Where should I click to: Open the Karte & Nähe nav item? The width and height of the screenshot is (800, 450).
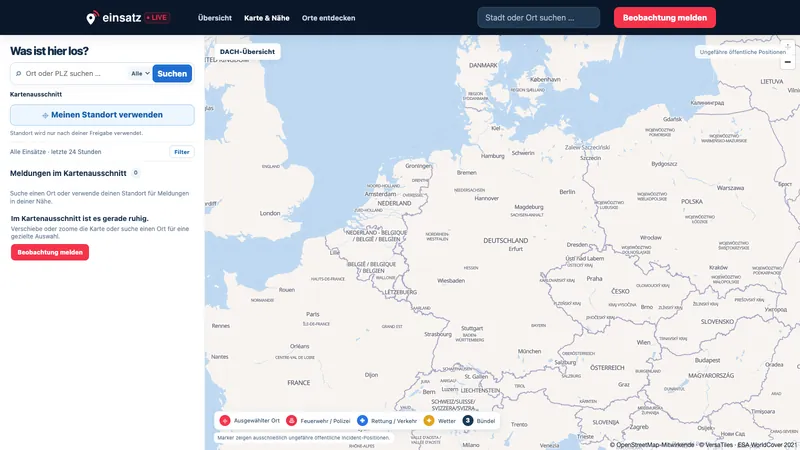(x=266, y=18)
